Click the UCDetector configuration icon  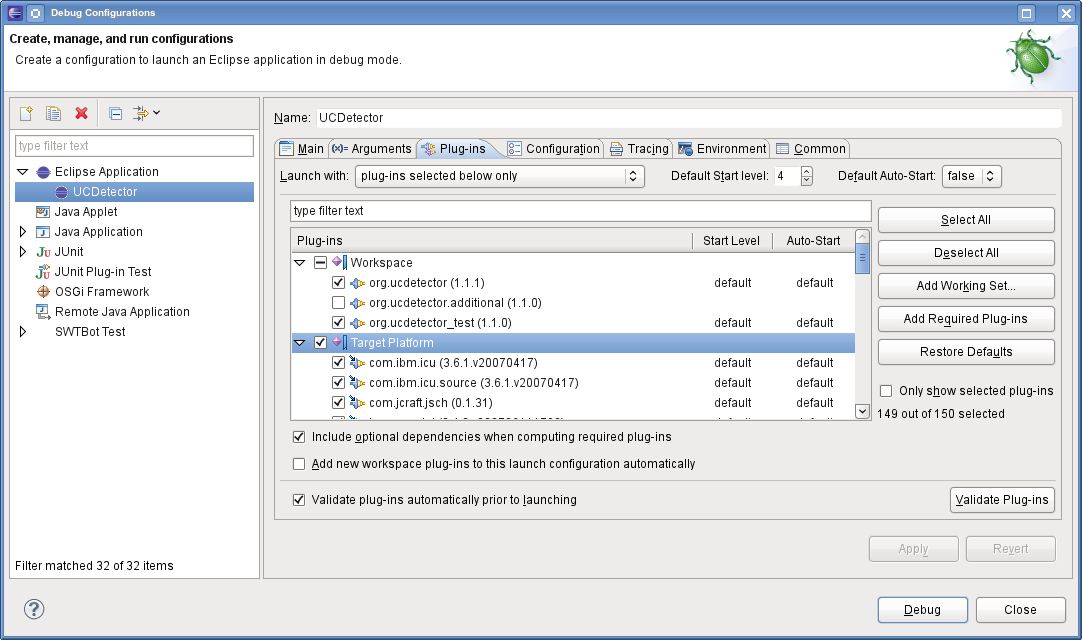coord(62,192)
